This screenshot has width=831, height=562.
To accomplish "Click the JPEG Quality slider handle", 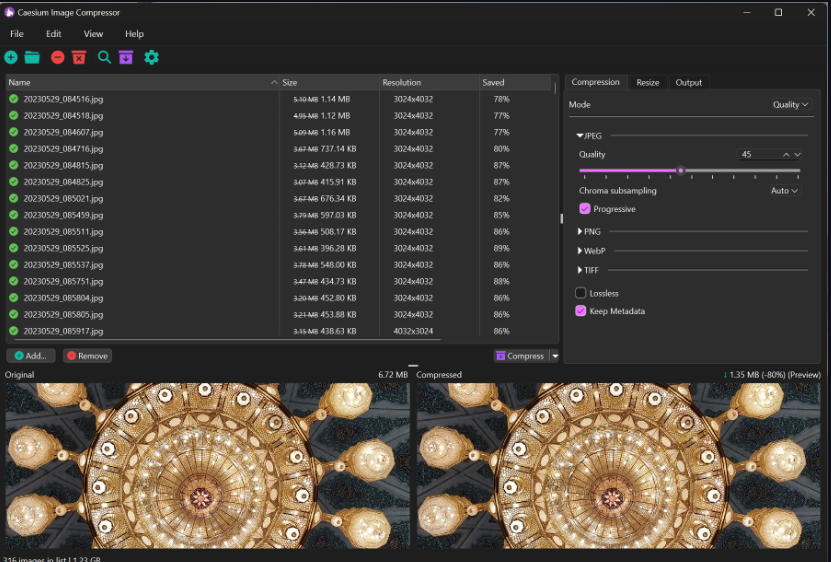I will coord(680,170).
